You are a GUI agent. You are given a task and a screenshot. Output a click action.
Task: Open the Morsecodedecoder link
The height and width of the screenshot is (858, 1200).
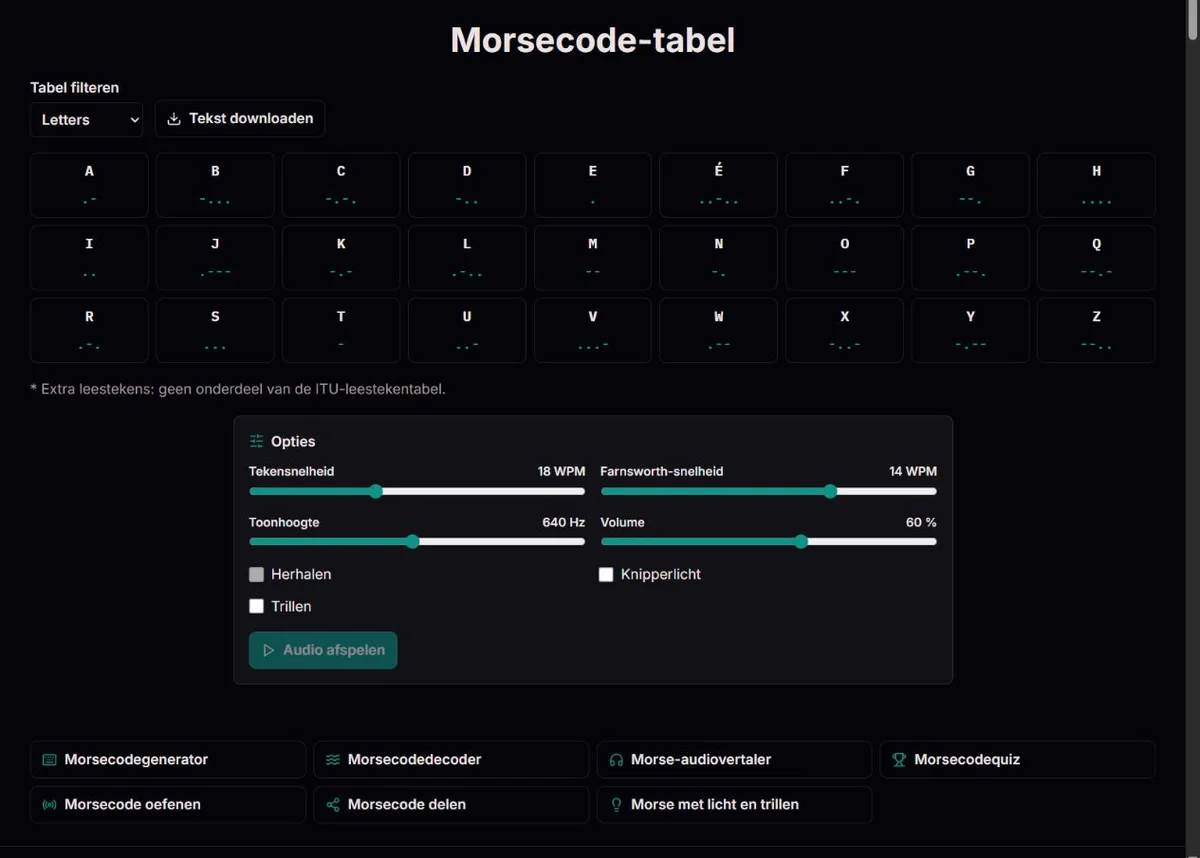click(x=451, y=760)
